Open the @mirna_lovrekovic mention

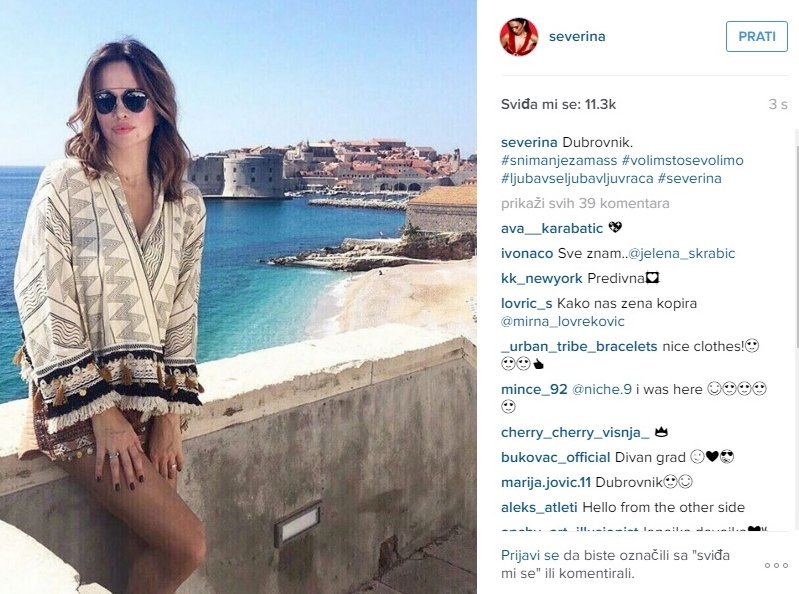tap(563, 321)
